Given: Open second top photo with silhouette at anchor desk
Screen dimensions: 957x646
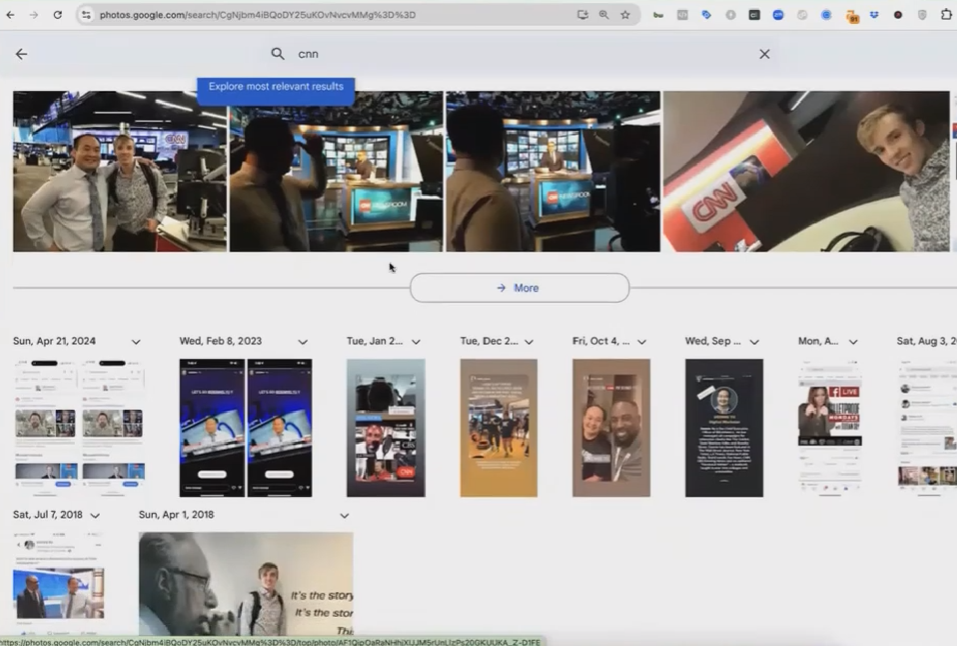Looking at the screenshot, I should tap(336, 172).
